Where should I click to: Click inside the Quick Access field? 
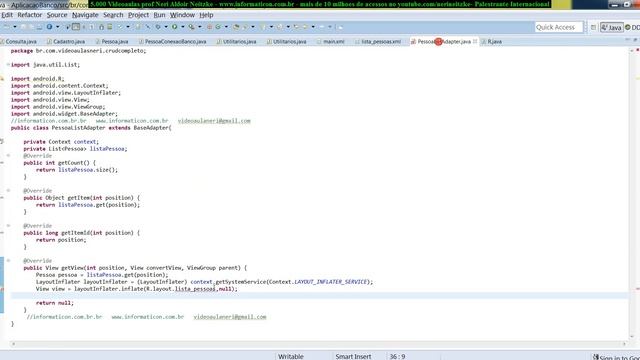click(x=558, y=27)
